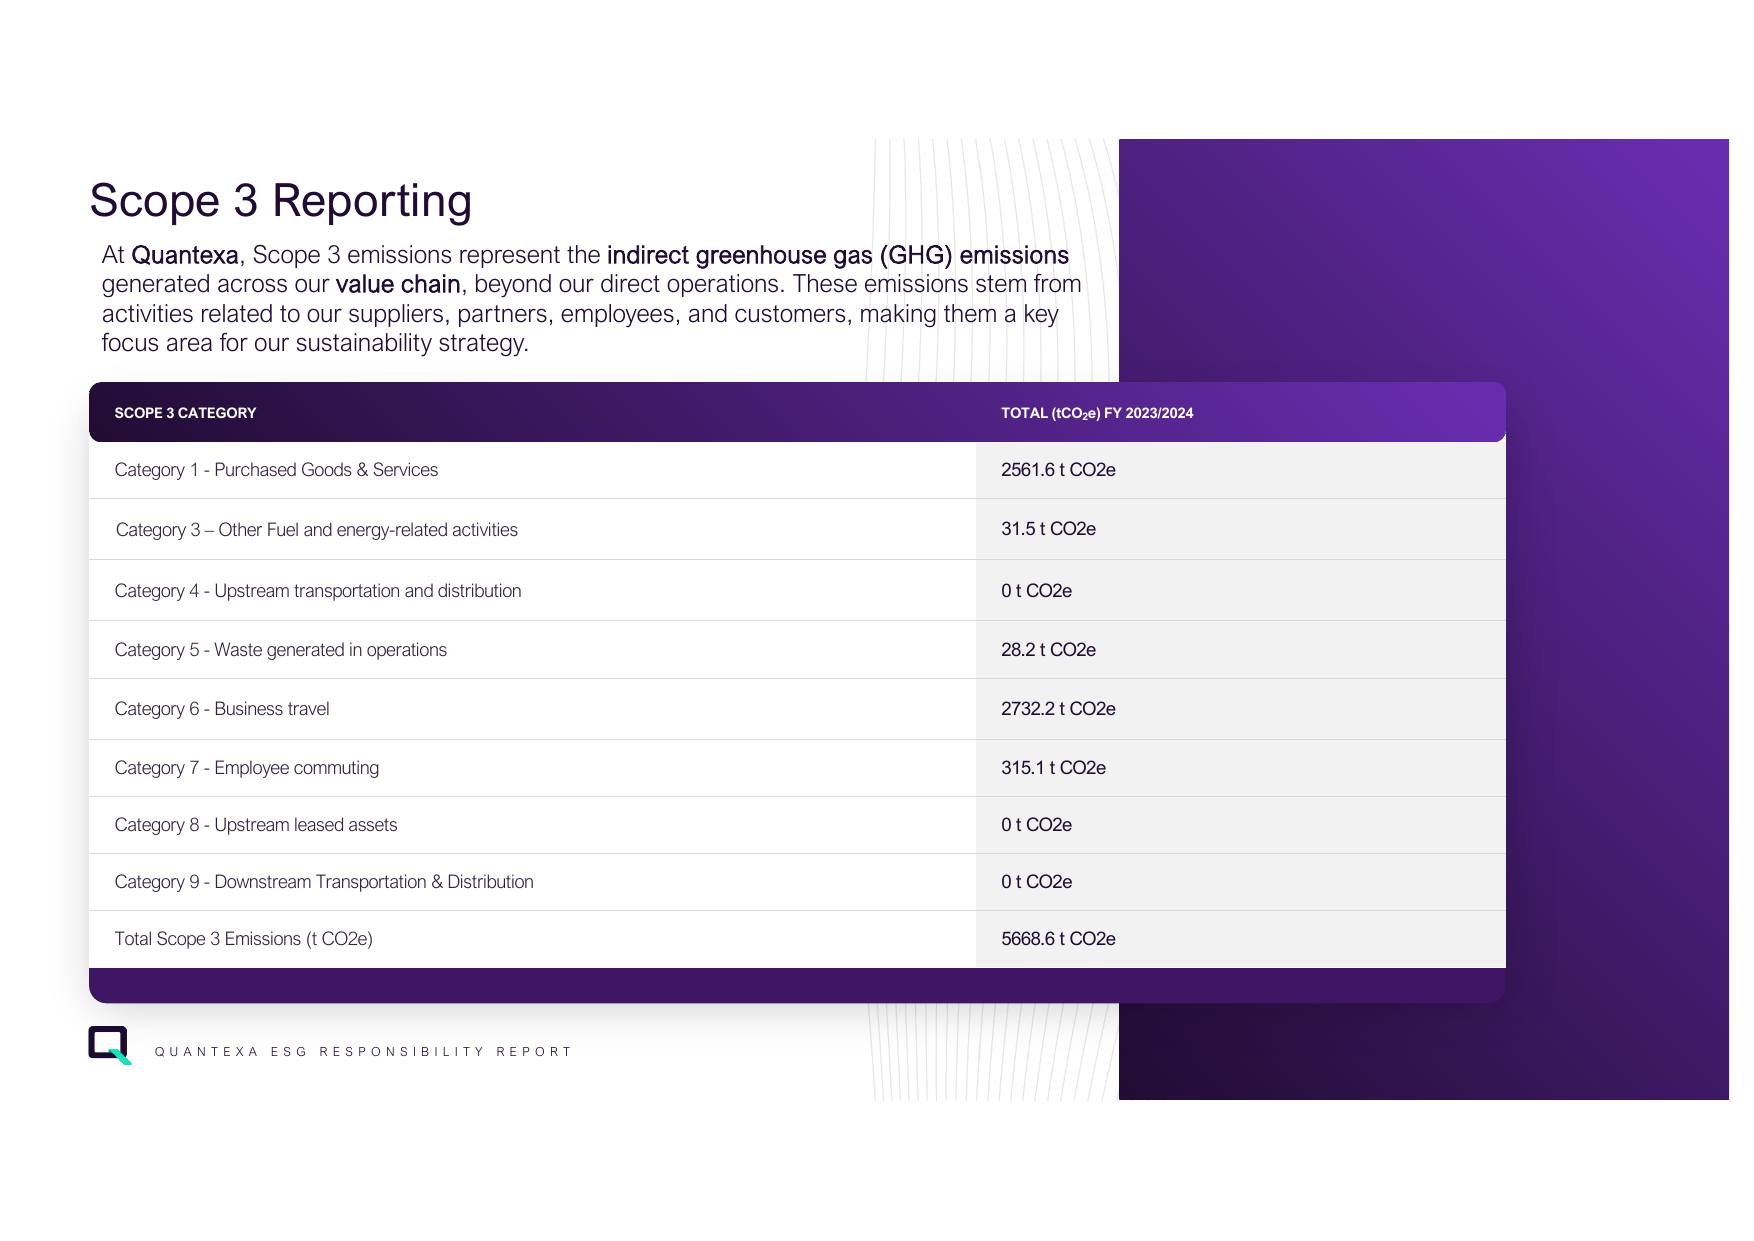
Task: Click the bold 'value chain' phrase
Action: [x=398, y=285]
